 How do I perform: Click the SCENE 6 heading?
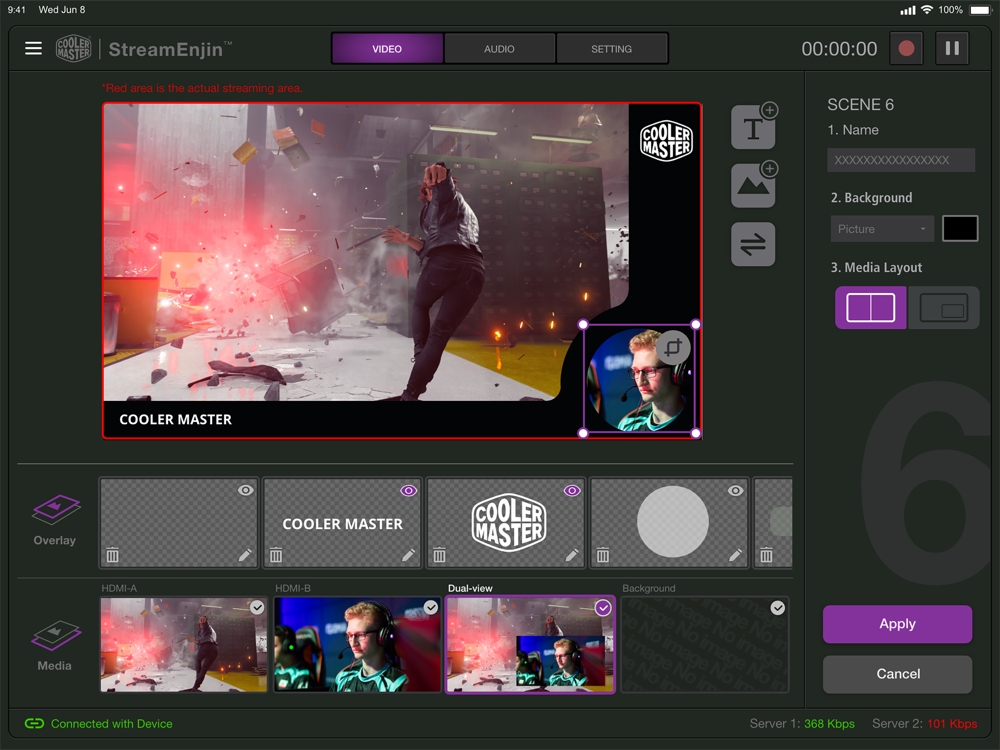tap(860, 105)
